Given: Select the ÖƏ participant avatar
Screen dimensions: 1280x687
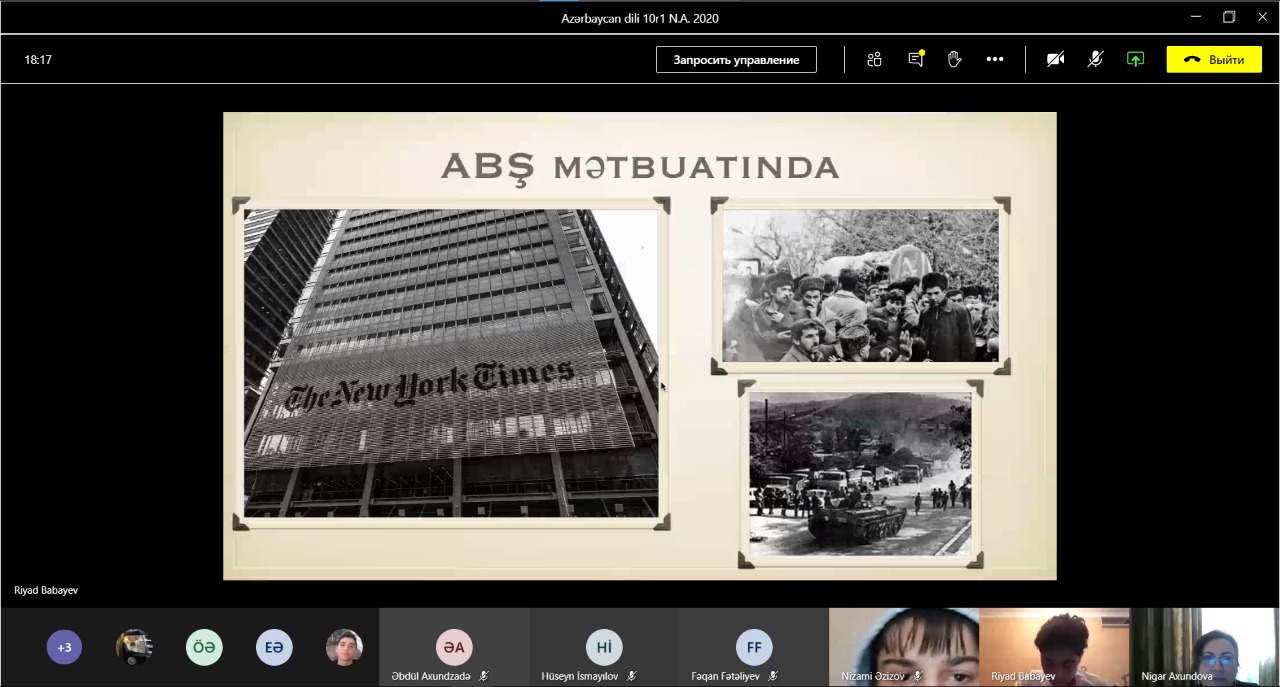Looking at the screenshot, I should tap(204, 648).
